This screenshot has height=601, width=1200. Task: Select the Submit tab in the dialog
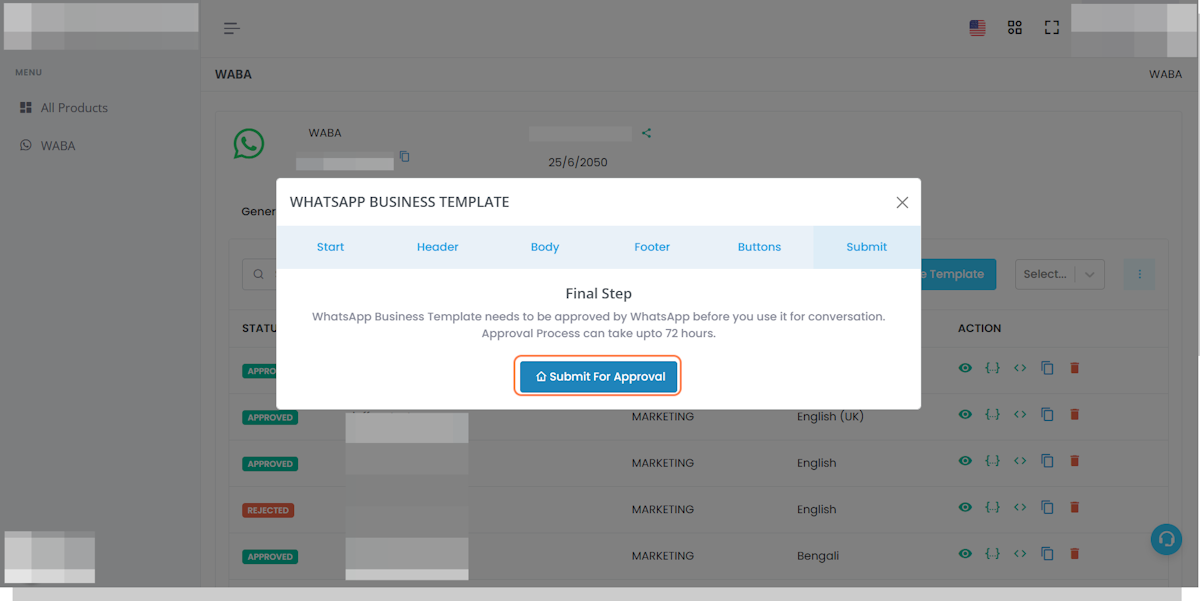pyautogui.click(x=866, y=247)
